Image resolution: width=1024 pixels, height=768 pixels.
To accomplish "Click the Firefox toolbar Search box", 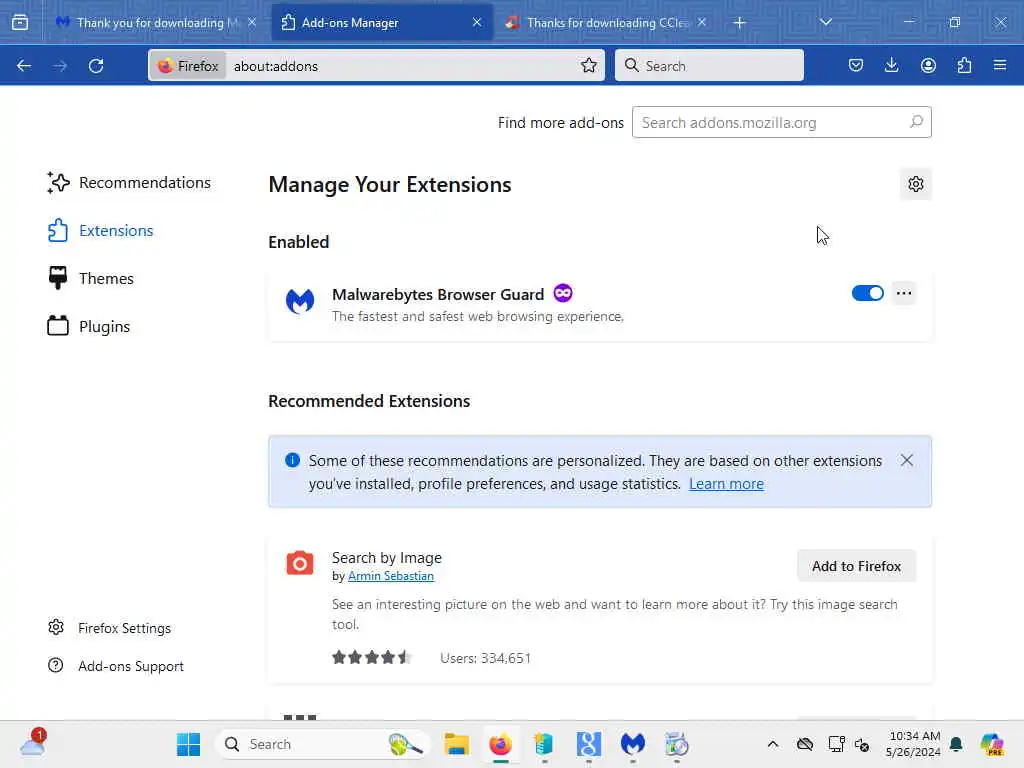I will 709,65.
